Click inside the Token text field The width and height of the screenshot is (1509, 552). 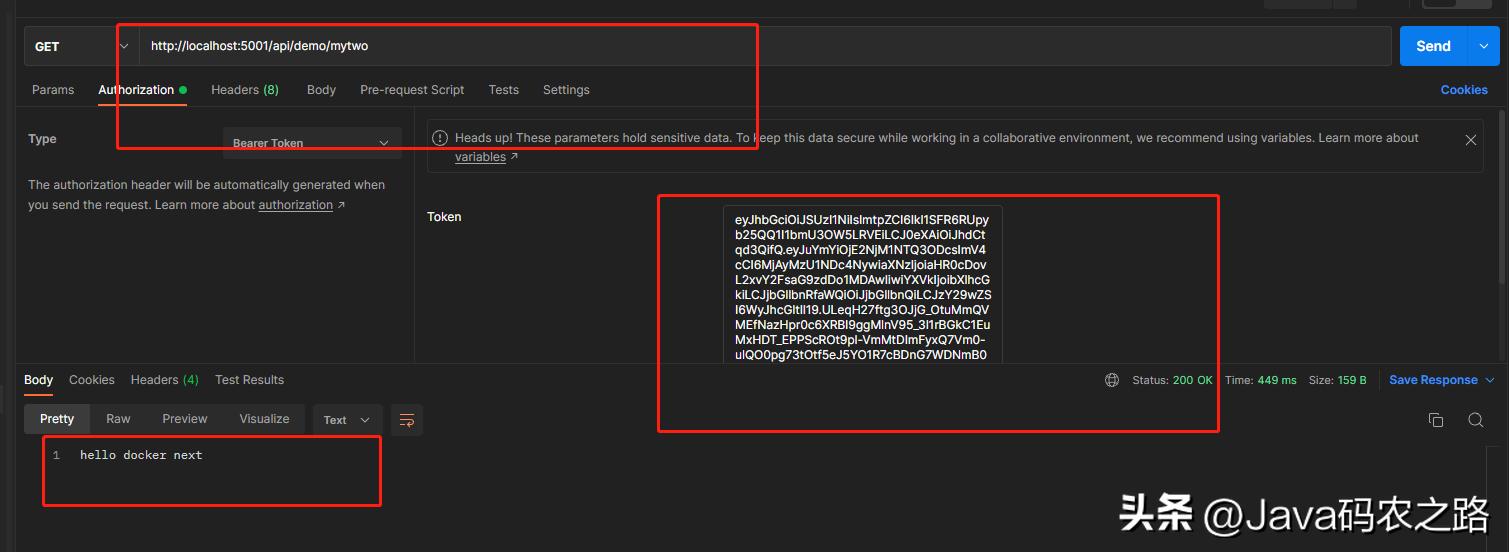point(862,284)
